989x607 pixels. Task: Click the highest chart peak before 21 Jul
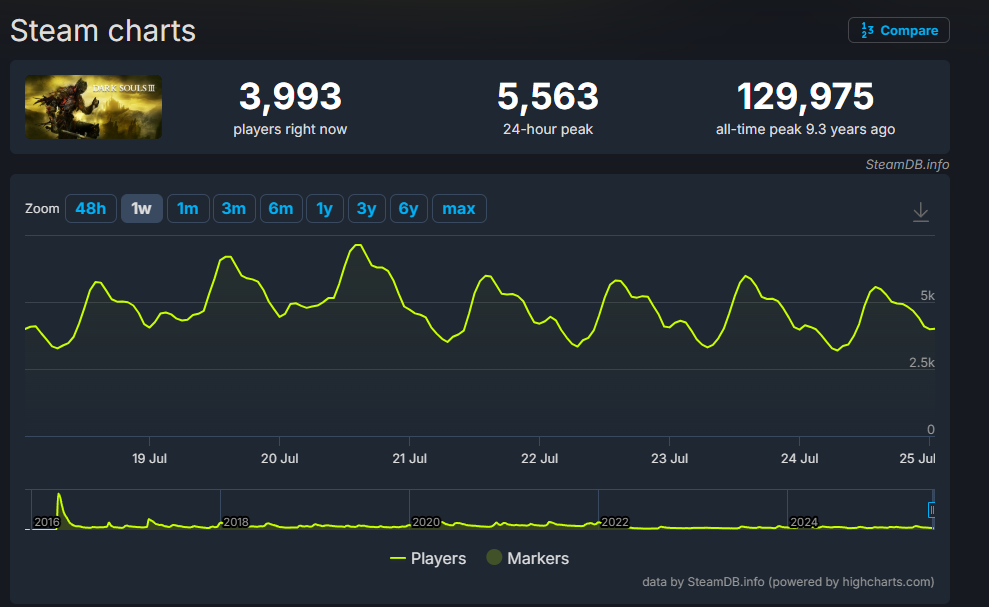point(358,246)
